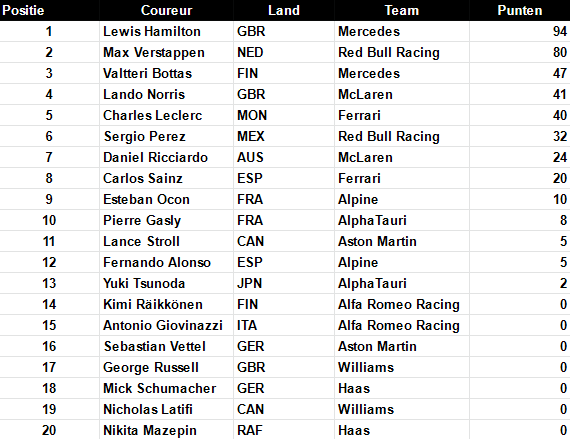
Task: Select the Team column header
Action: (x=402, y=10)
